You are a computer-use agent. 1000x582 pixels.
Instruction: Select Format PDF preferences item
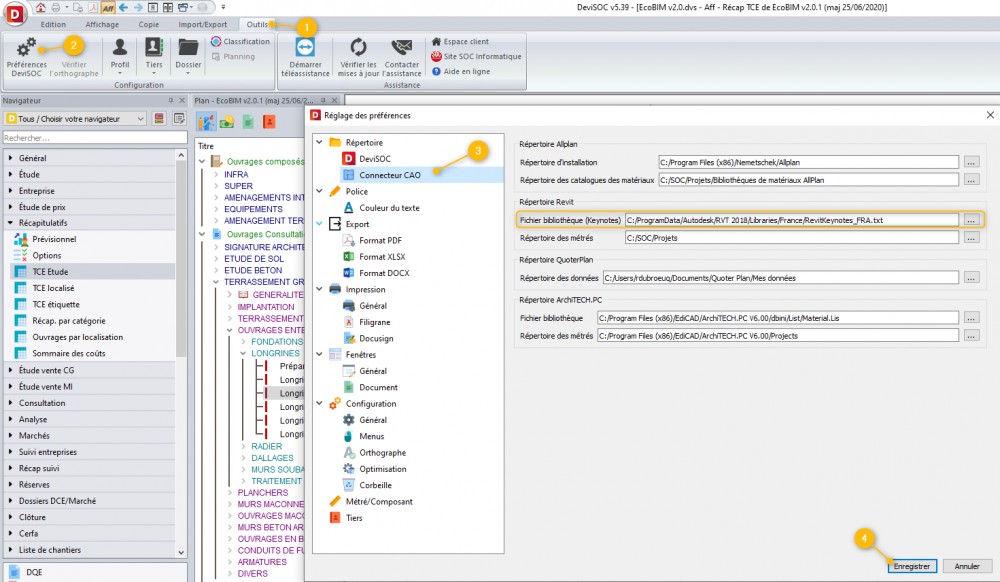pos(380,240)
